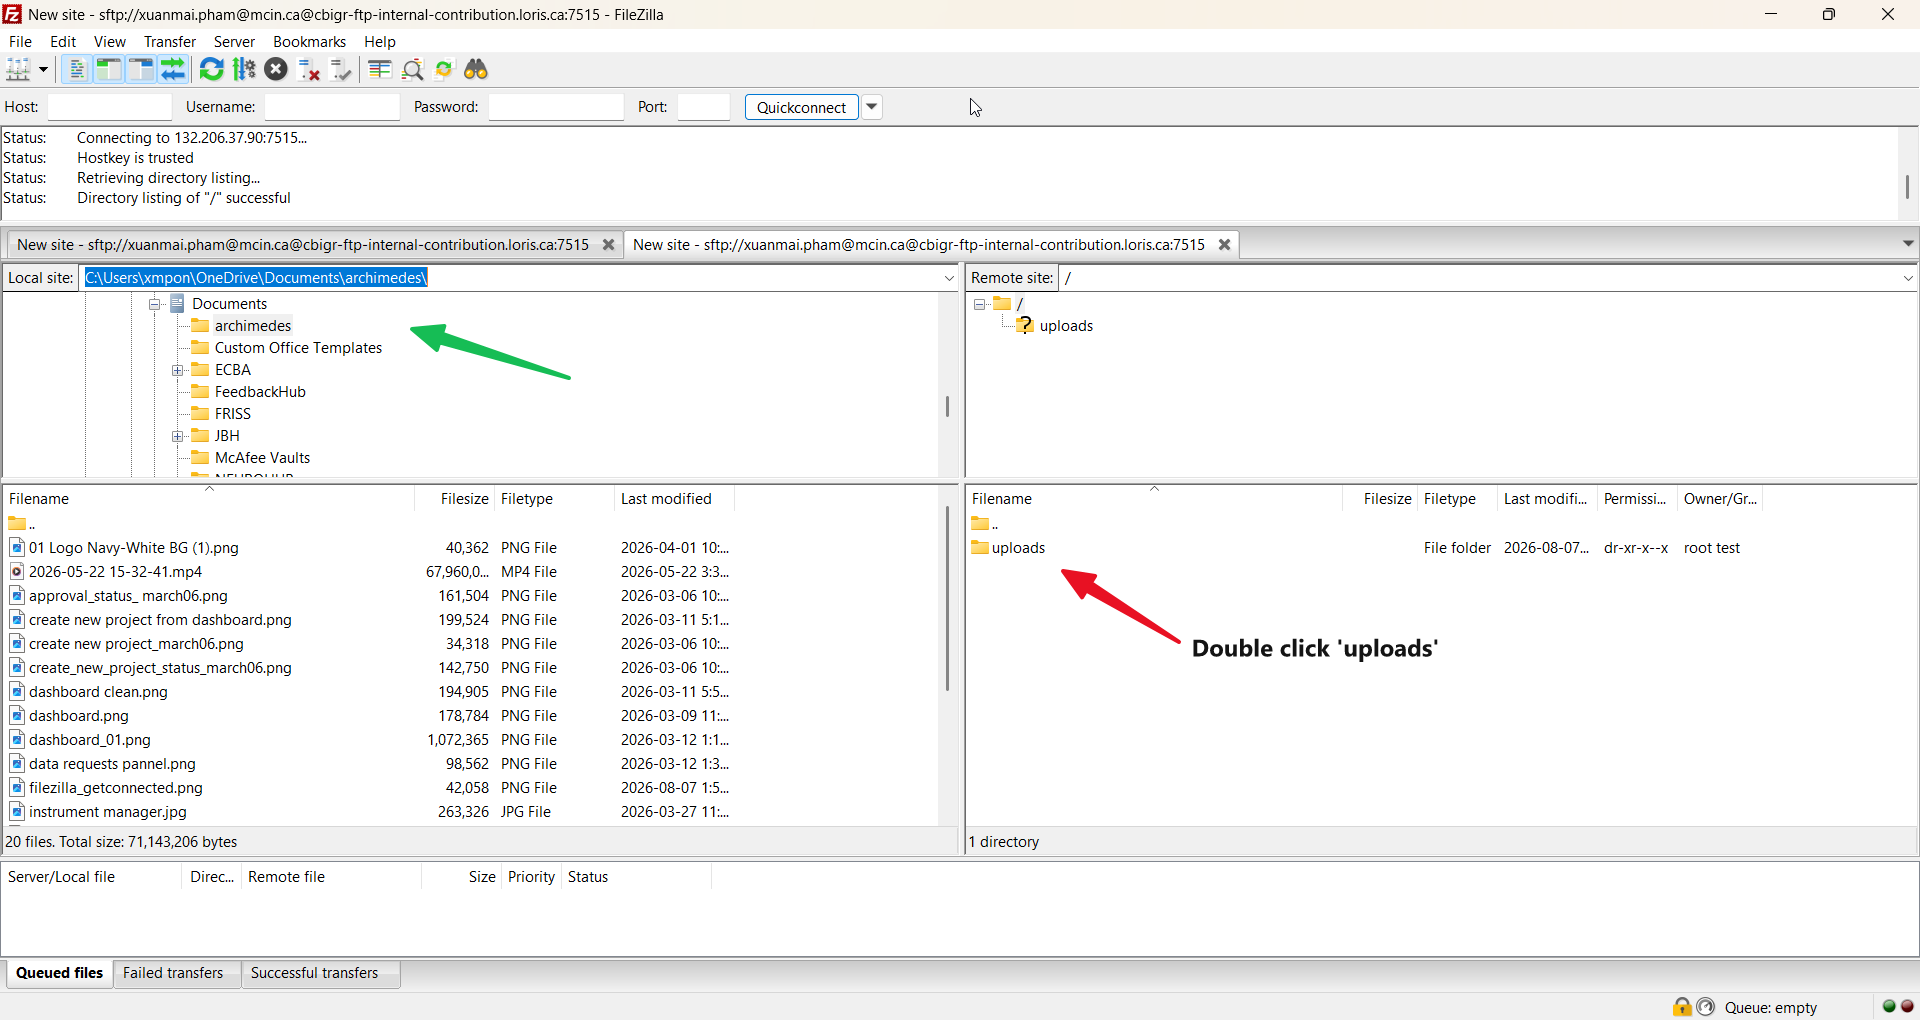Open the Quickconnect history dropdown
The height and width of the screenshot is (1020, 1920).
coord(872,107)
